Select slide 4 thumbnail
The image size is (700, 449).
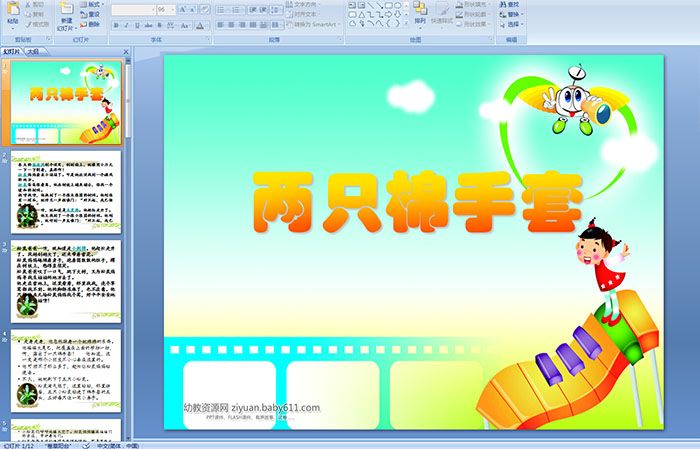(x=66, y=371)
